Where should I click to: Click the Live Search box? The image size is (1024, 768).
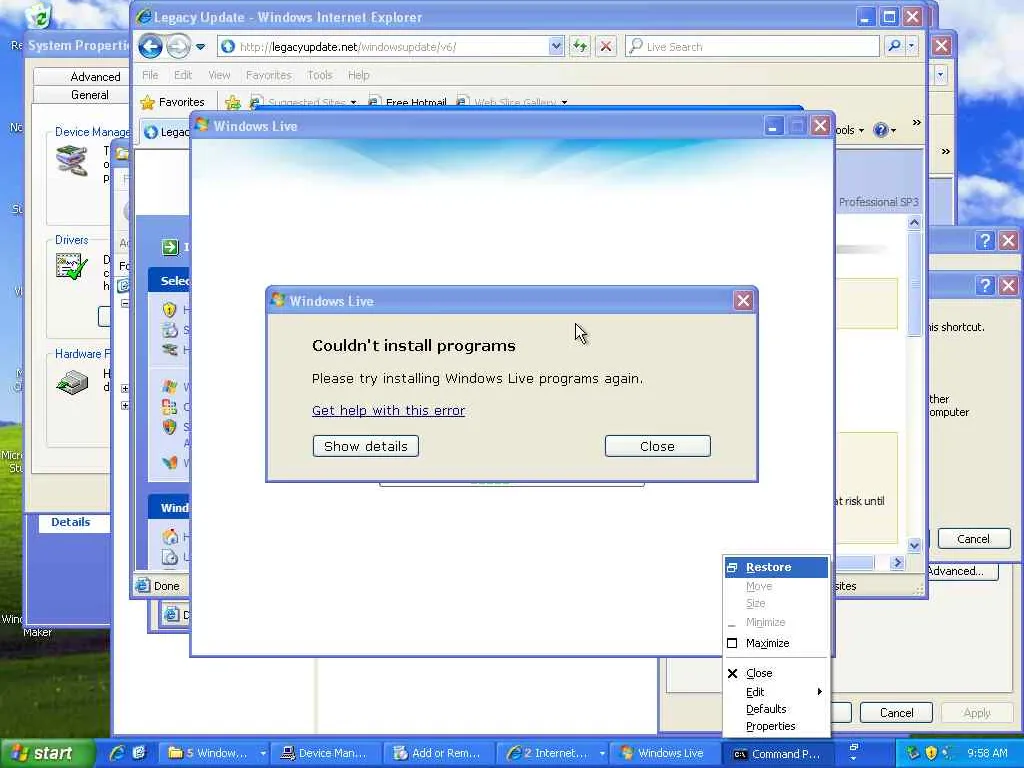click(x=752, y=46)
